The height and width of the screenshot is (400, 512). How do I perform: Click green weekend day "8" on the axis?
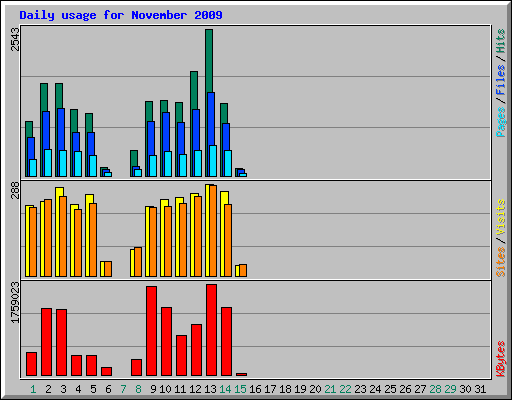(138, 389)
